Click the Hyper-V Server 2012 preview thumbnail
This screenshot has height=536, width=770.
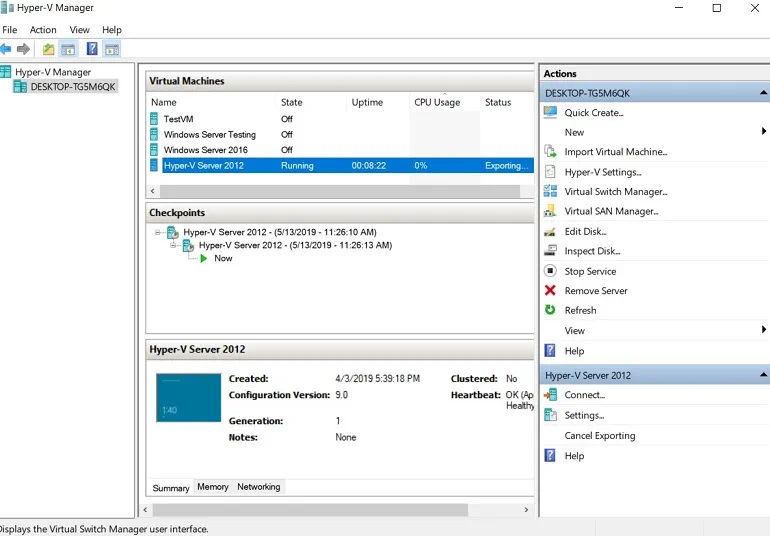[x=188, y=397]
